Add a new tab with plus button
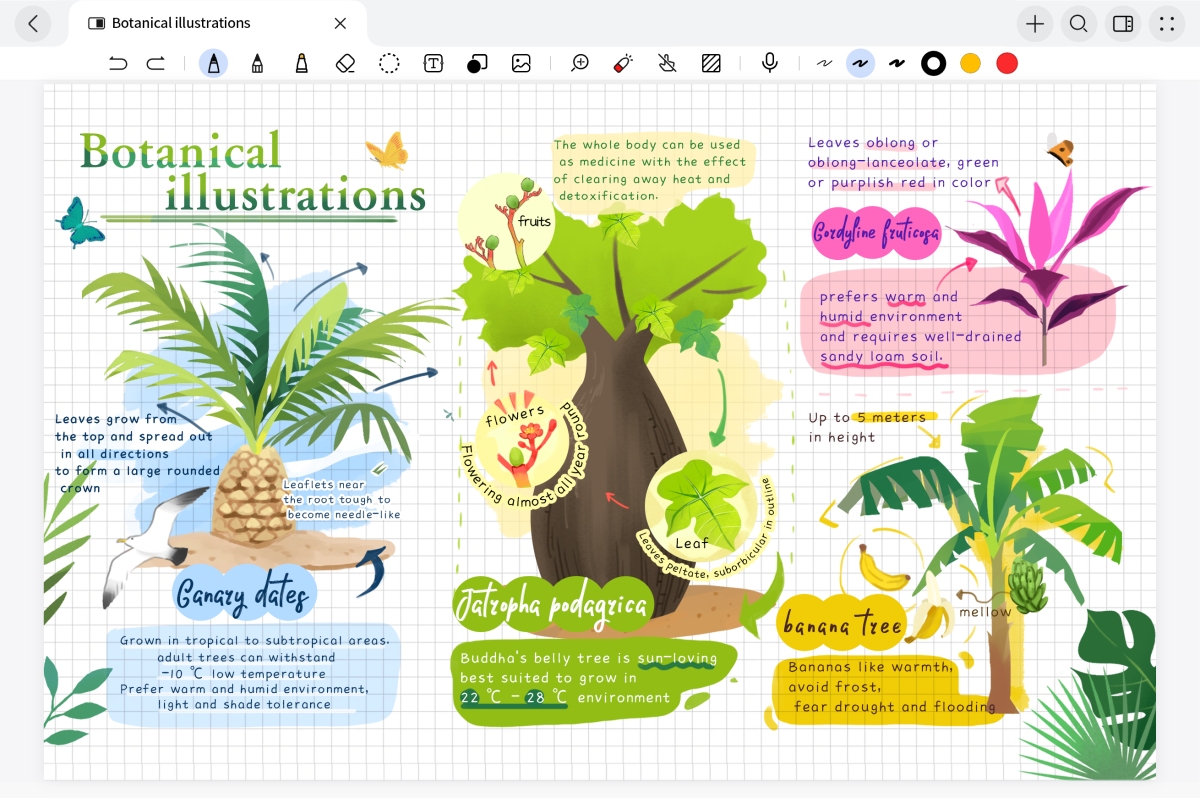Viewport: 1200px width, 798px height. click(x=1035, y=24)
